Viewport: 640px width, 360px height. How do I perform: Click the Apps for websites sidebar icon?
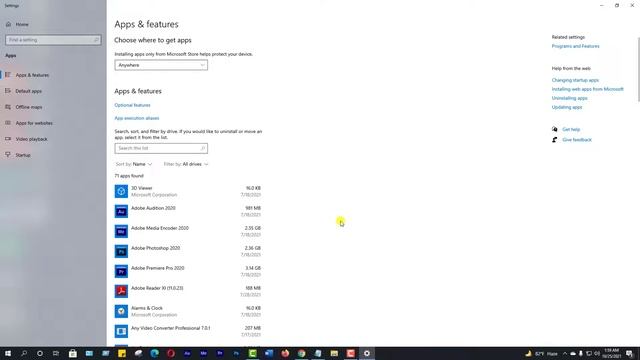(8, 122)
